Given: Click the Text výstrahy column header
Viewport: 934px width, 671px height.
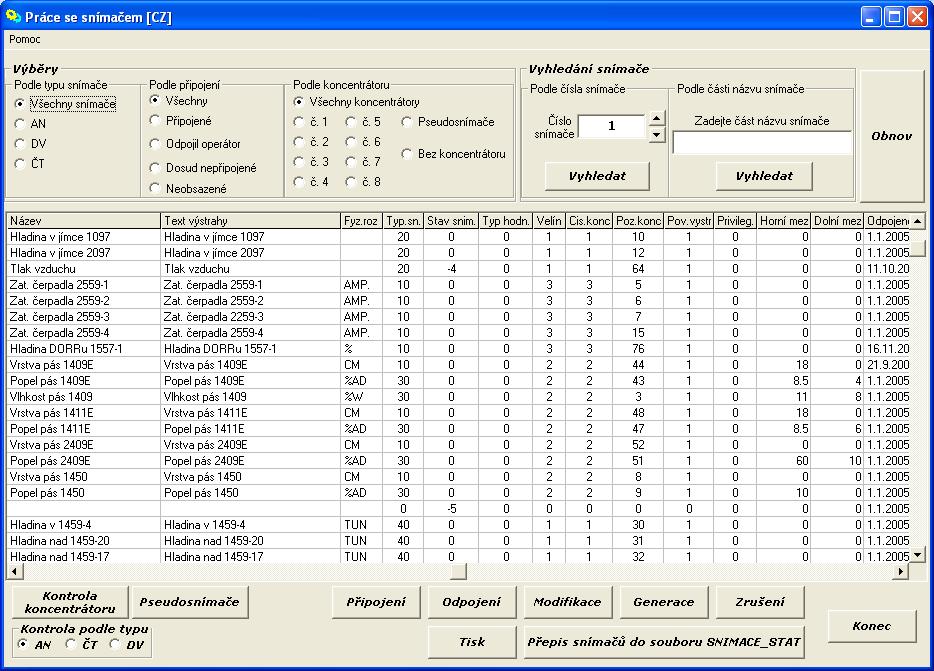Looking at the screenshot, I should [x=250, y=221].
